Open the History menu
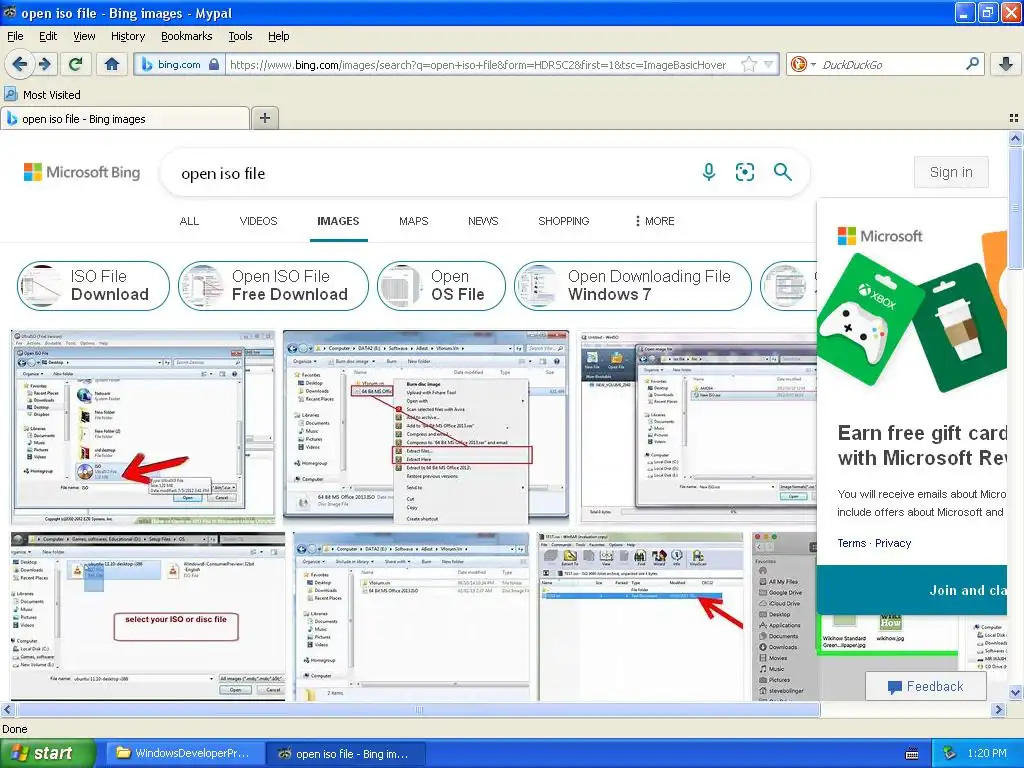 127,36
